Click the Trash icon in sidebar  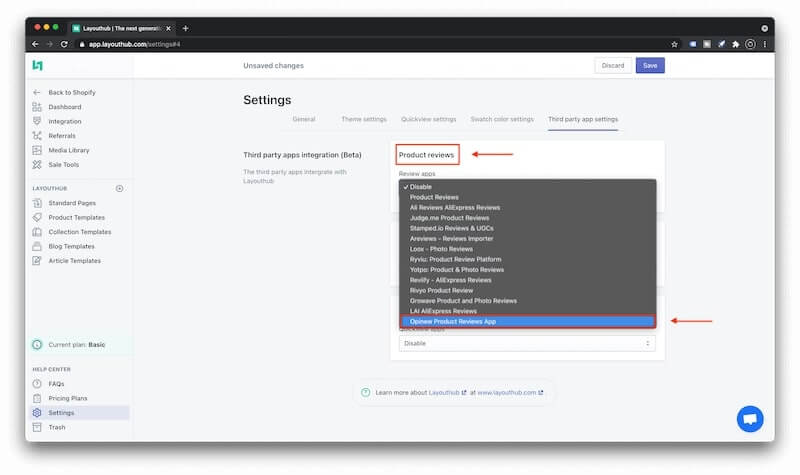pyautogui.click(x=37, y=427)
